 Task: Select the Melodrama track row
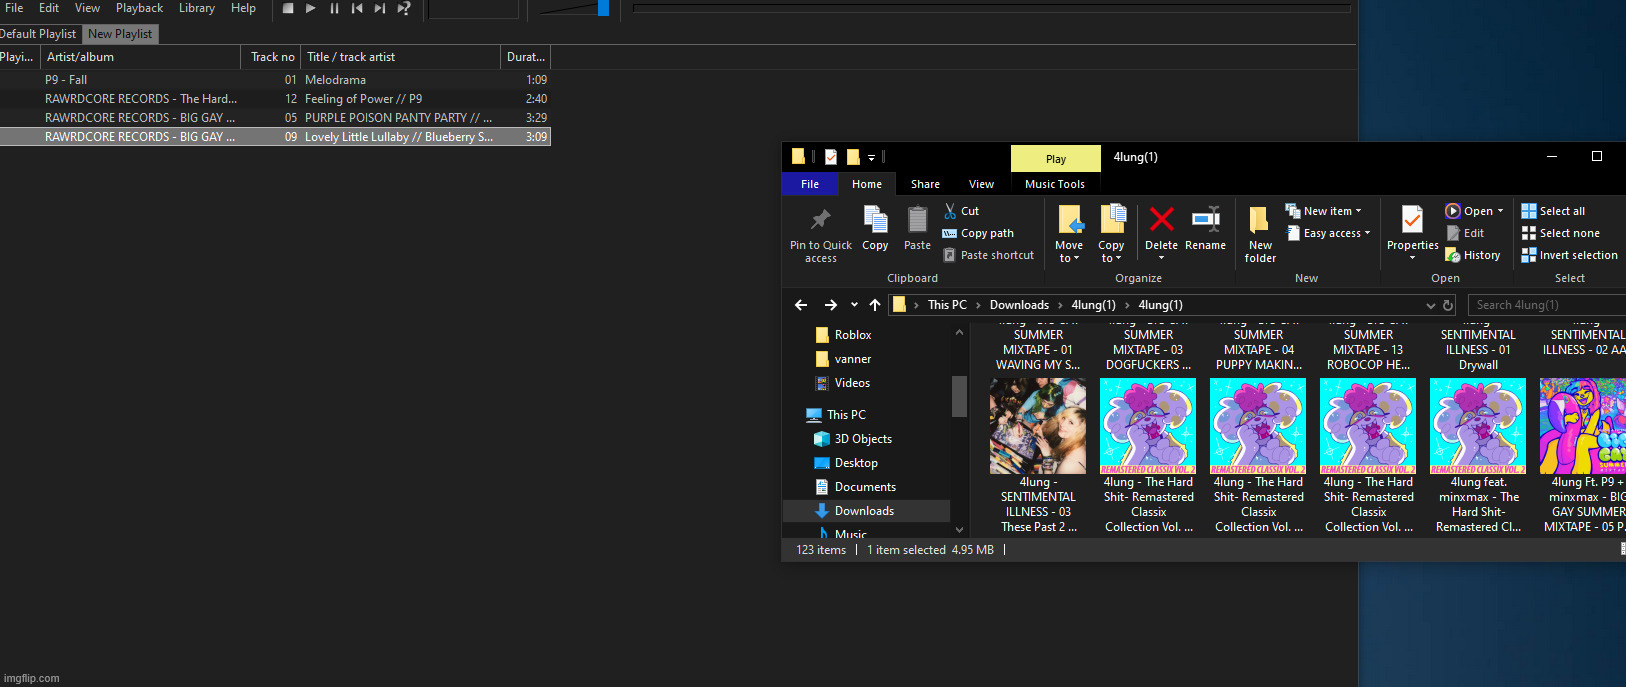click(275, 80)
